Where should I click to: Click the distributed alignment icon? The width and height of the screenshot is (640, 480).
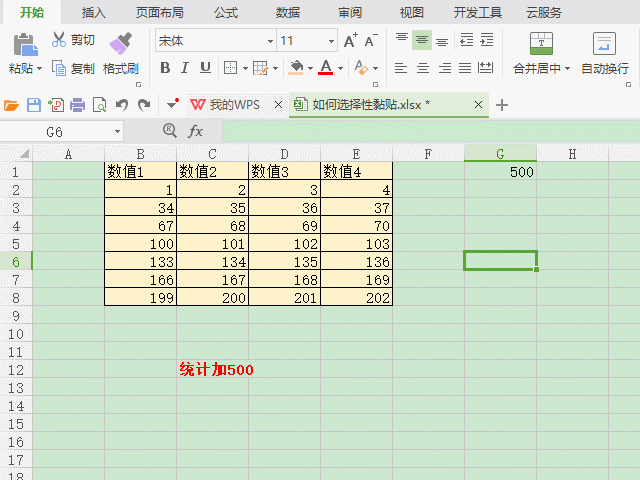(485, 68)
